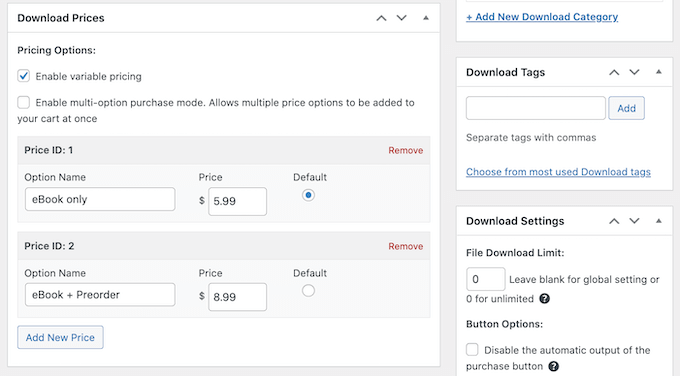Move Download Tags panel down
680x376 pixels.
click(634, 72)
